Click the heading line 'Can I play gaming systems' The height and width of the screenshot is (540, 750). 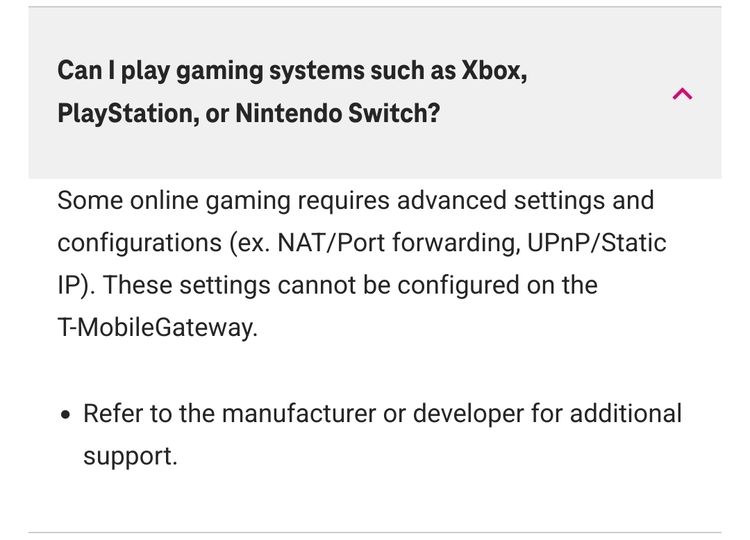(x=292, y=70)
